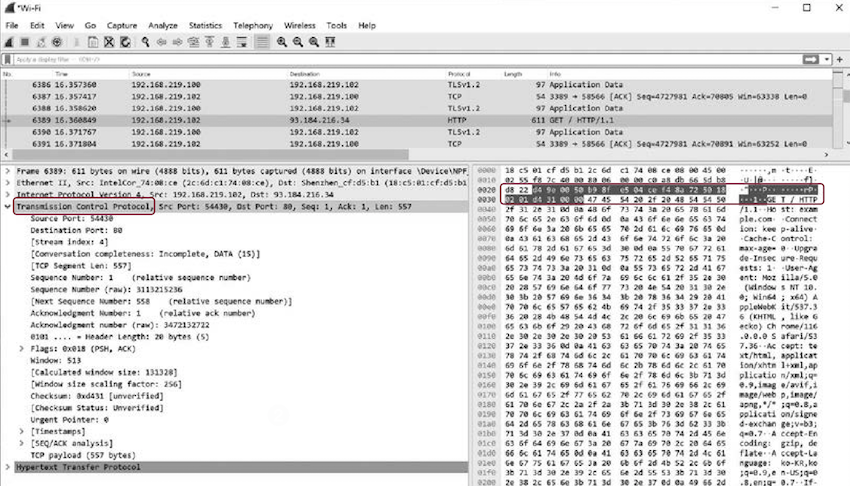Select Window: 513 field
This screenshot has height=486, width=850.
pyautogui.click(x=55, y=360)
